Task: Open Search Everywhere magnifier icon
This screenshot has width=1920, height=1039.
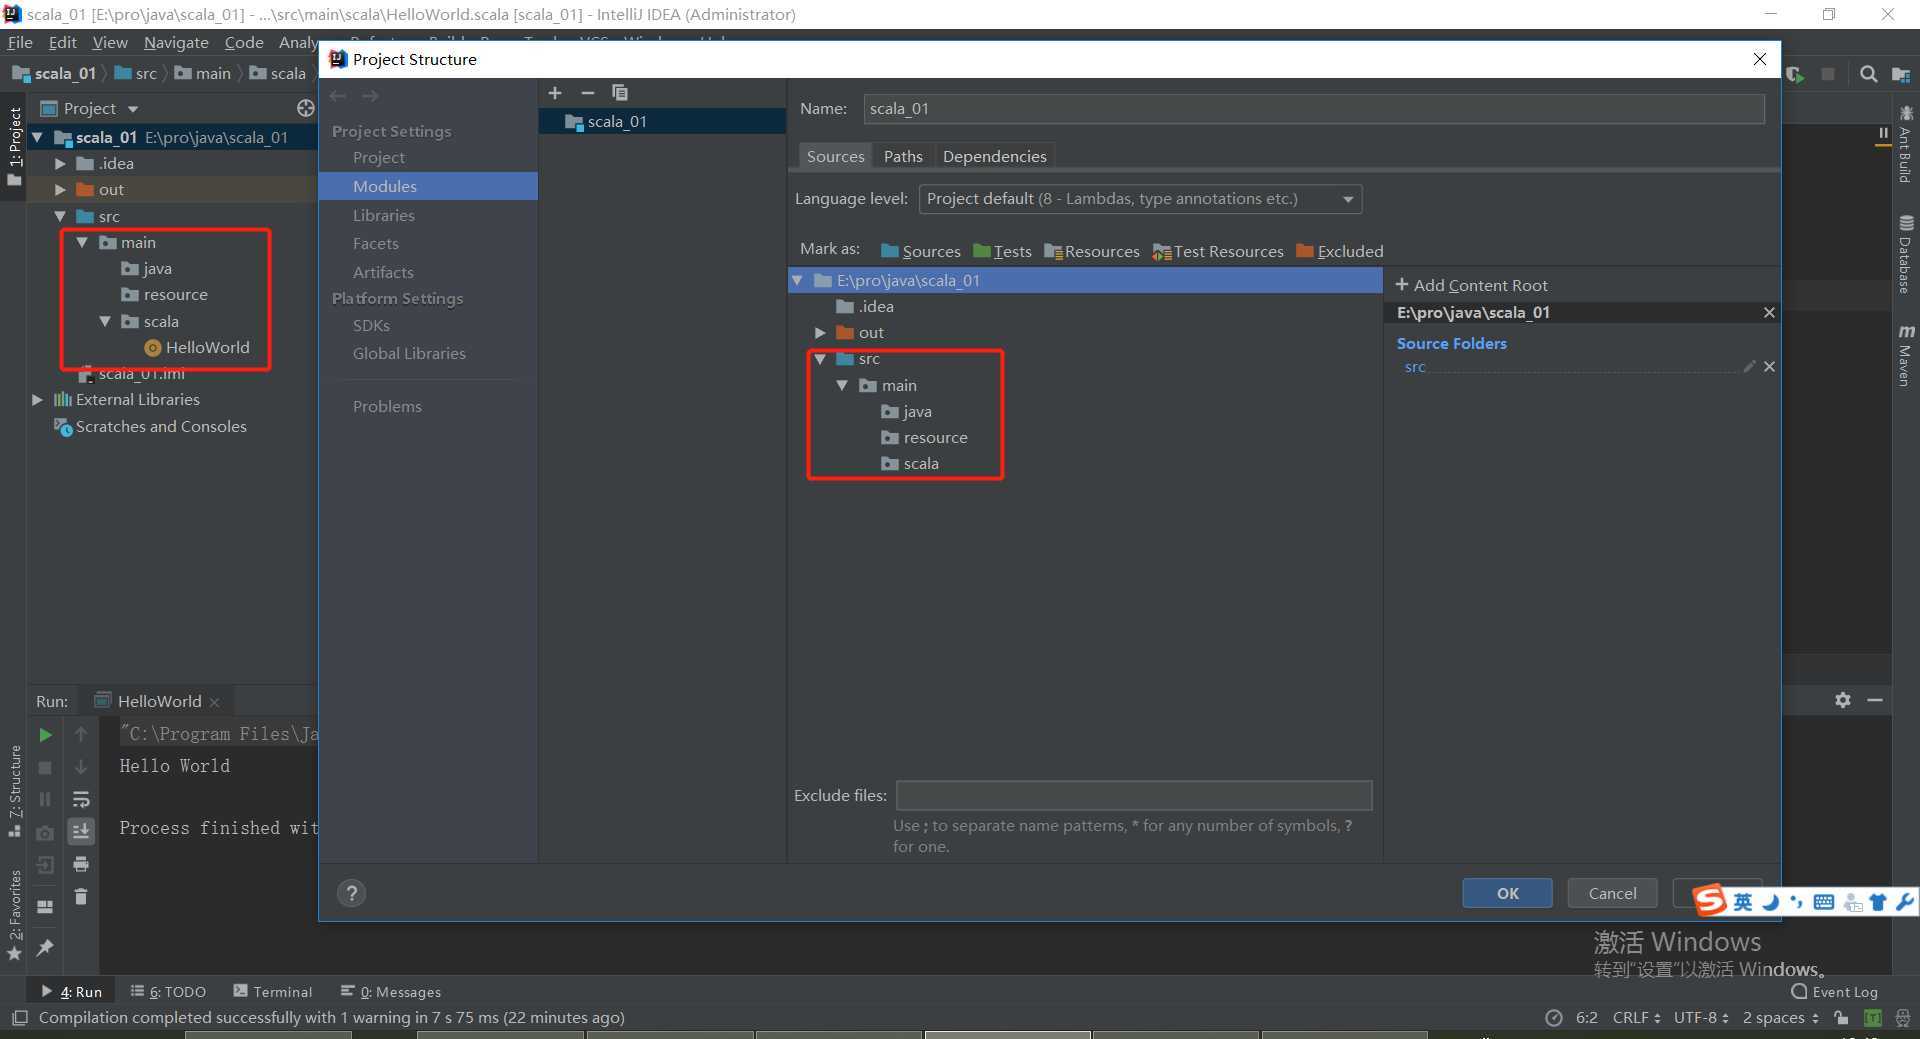Action: click(x=1868, y=74)
